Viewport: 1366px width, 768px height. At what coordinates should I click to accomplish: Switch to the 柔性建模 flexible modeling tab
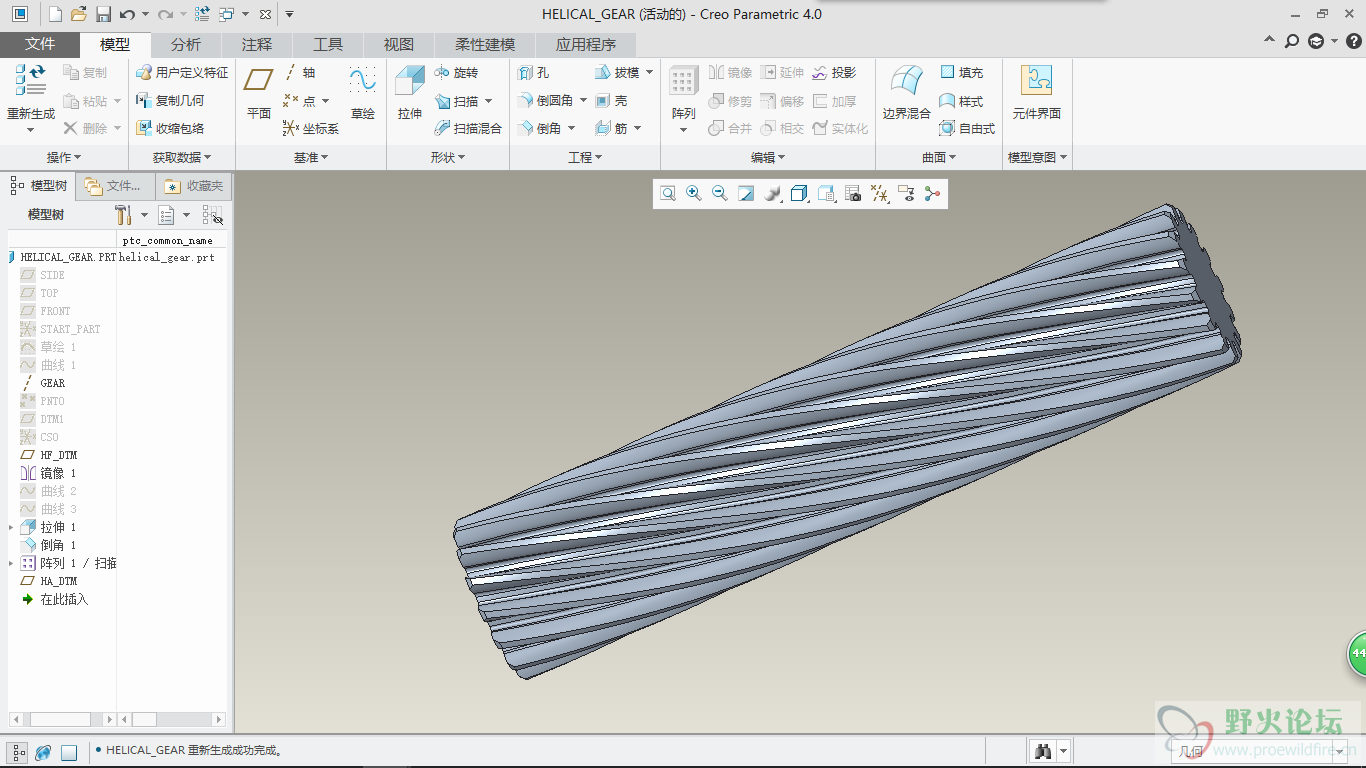point(485,45)
